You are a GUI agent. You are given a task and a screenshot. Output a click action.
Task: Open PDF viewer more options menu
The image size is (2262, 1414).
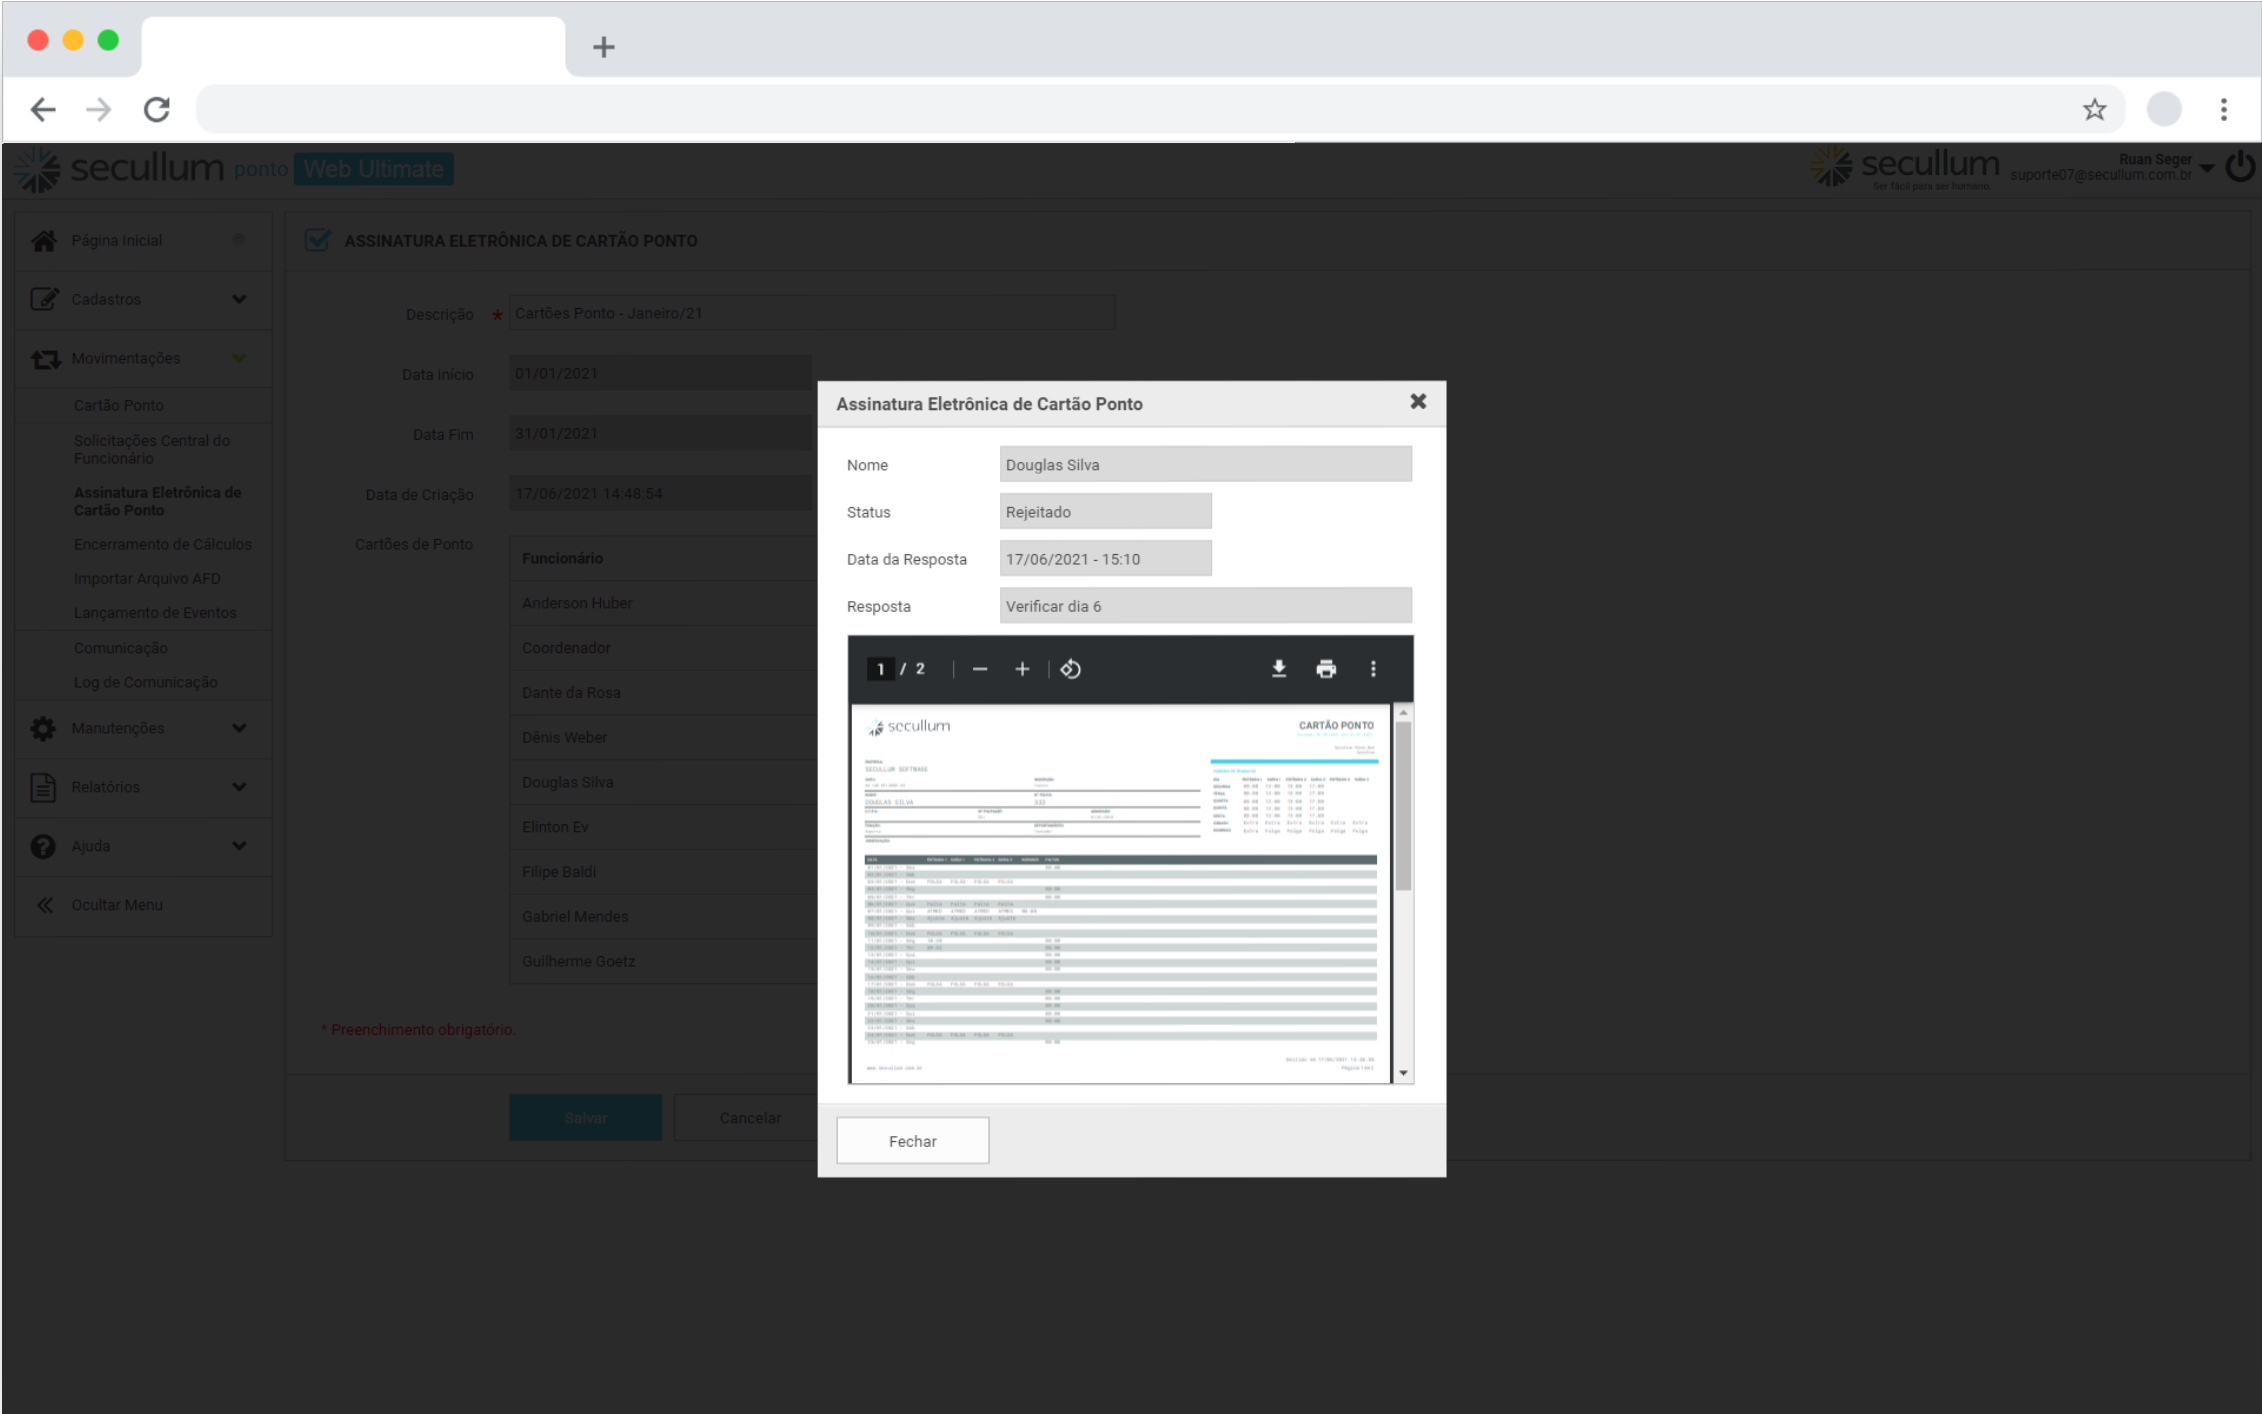click(1372, 669)
